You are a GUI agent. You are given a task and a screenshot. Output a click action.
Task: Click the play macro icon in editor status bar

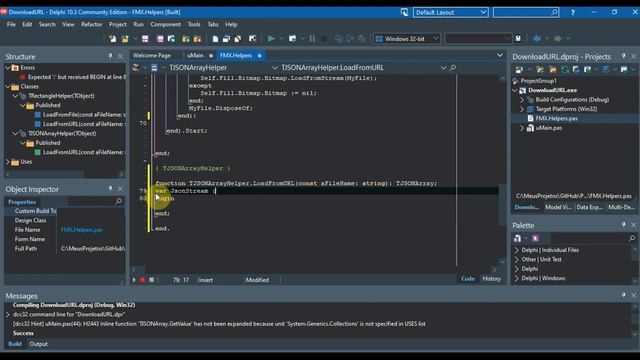(x=134, y=280)
